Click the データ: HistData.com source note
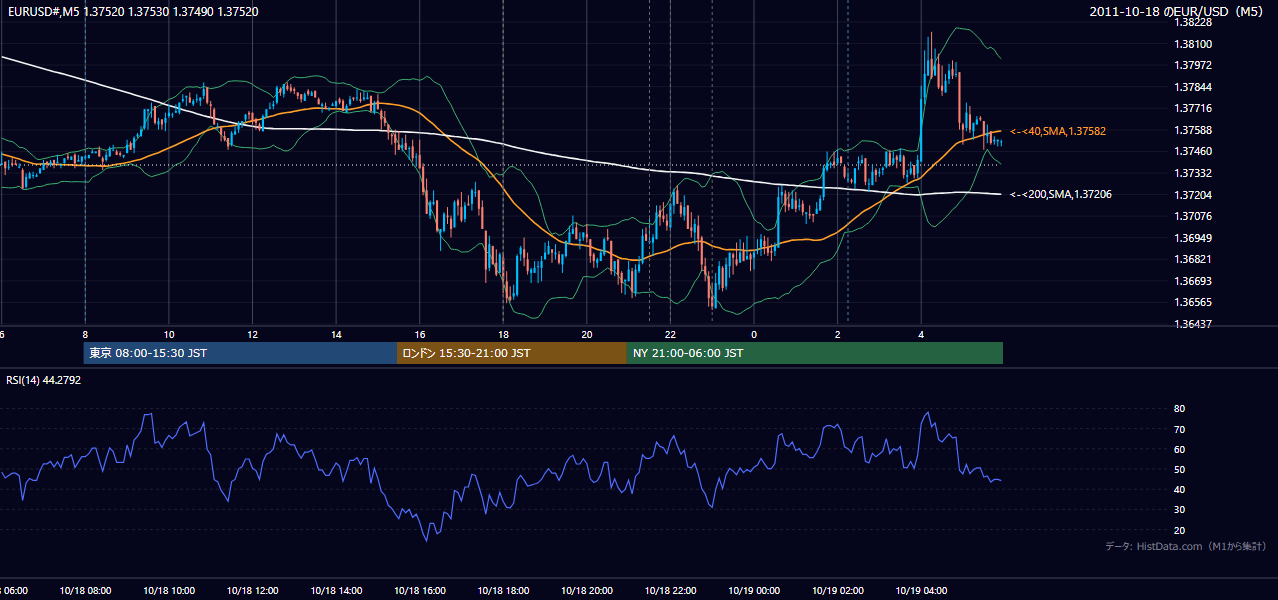The width and height of the screenshot is (1278, 600). click(1185, 546)
